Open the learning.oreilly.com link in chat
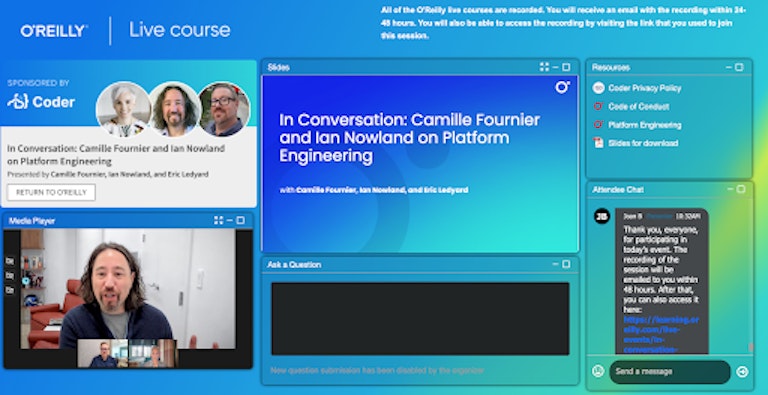Image resolution: width=768 pixels, height=395 pixels. 661,334
